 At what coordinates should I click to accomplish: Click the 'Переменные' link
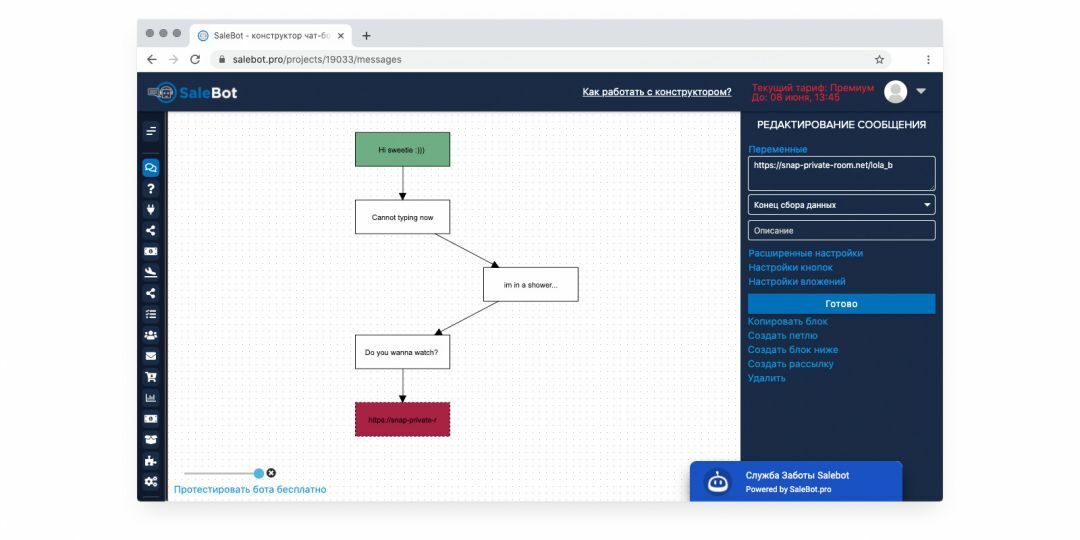(778, 149)
